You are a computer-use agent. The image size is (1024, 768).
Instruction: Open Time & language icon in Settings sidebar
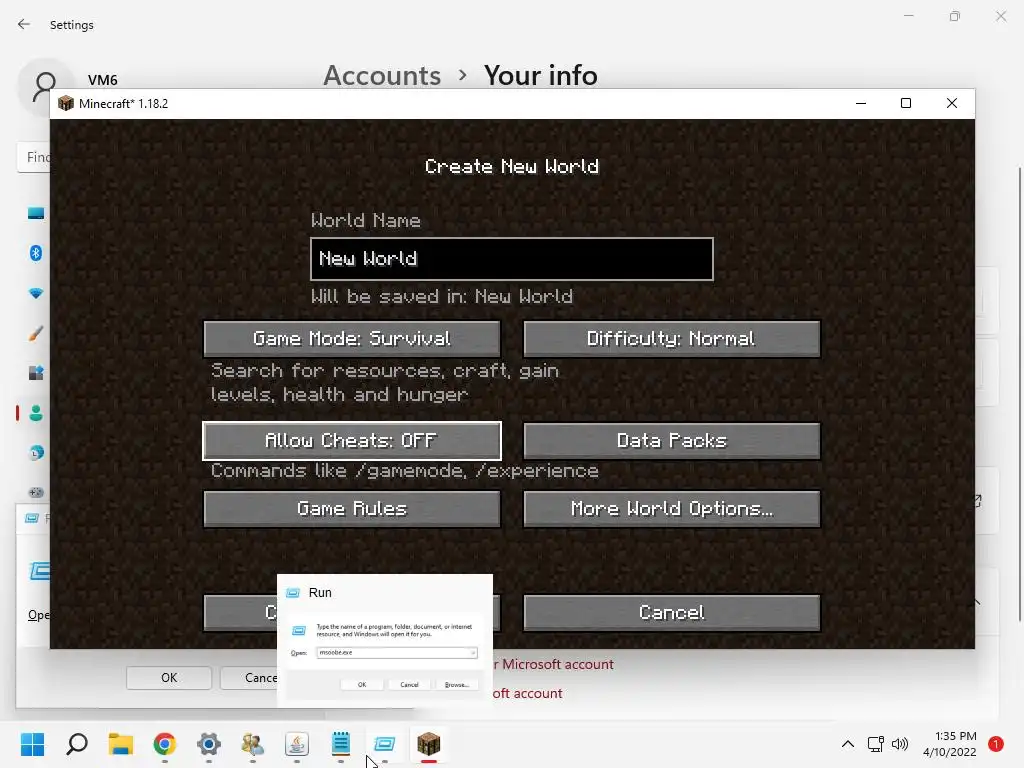coord(36,453)
